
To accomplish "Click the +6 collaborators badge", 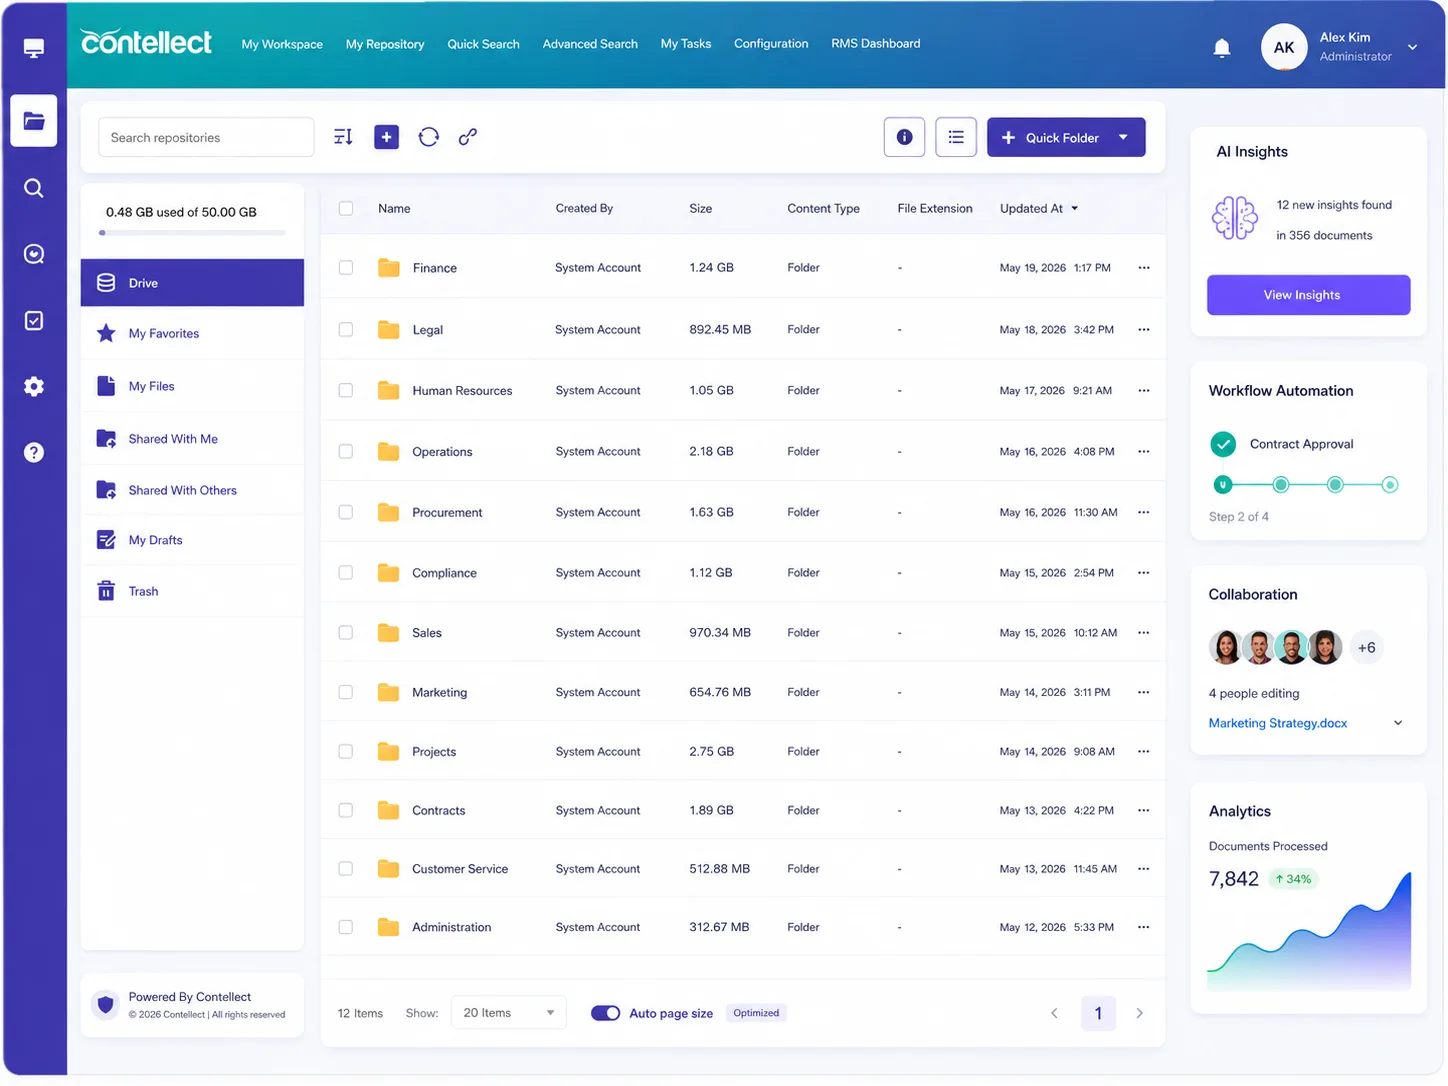I will [x=1366, y=648].
